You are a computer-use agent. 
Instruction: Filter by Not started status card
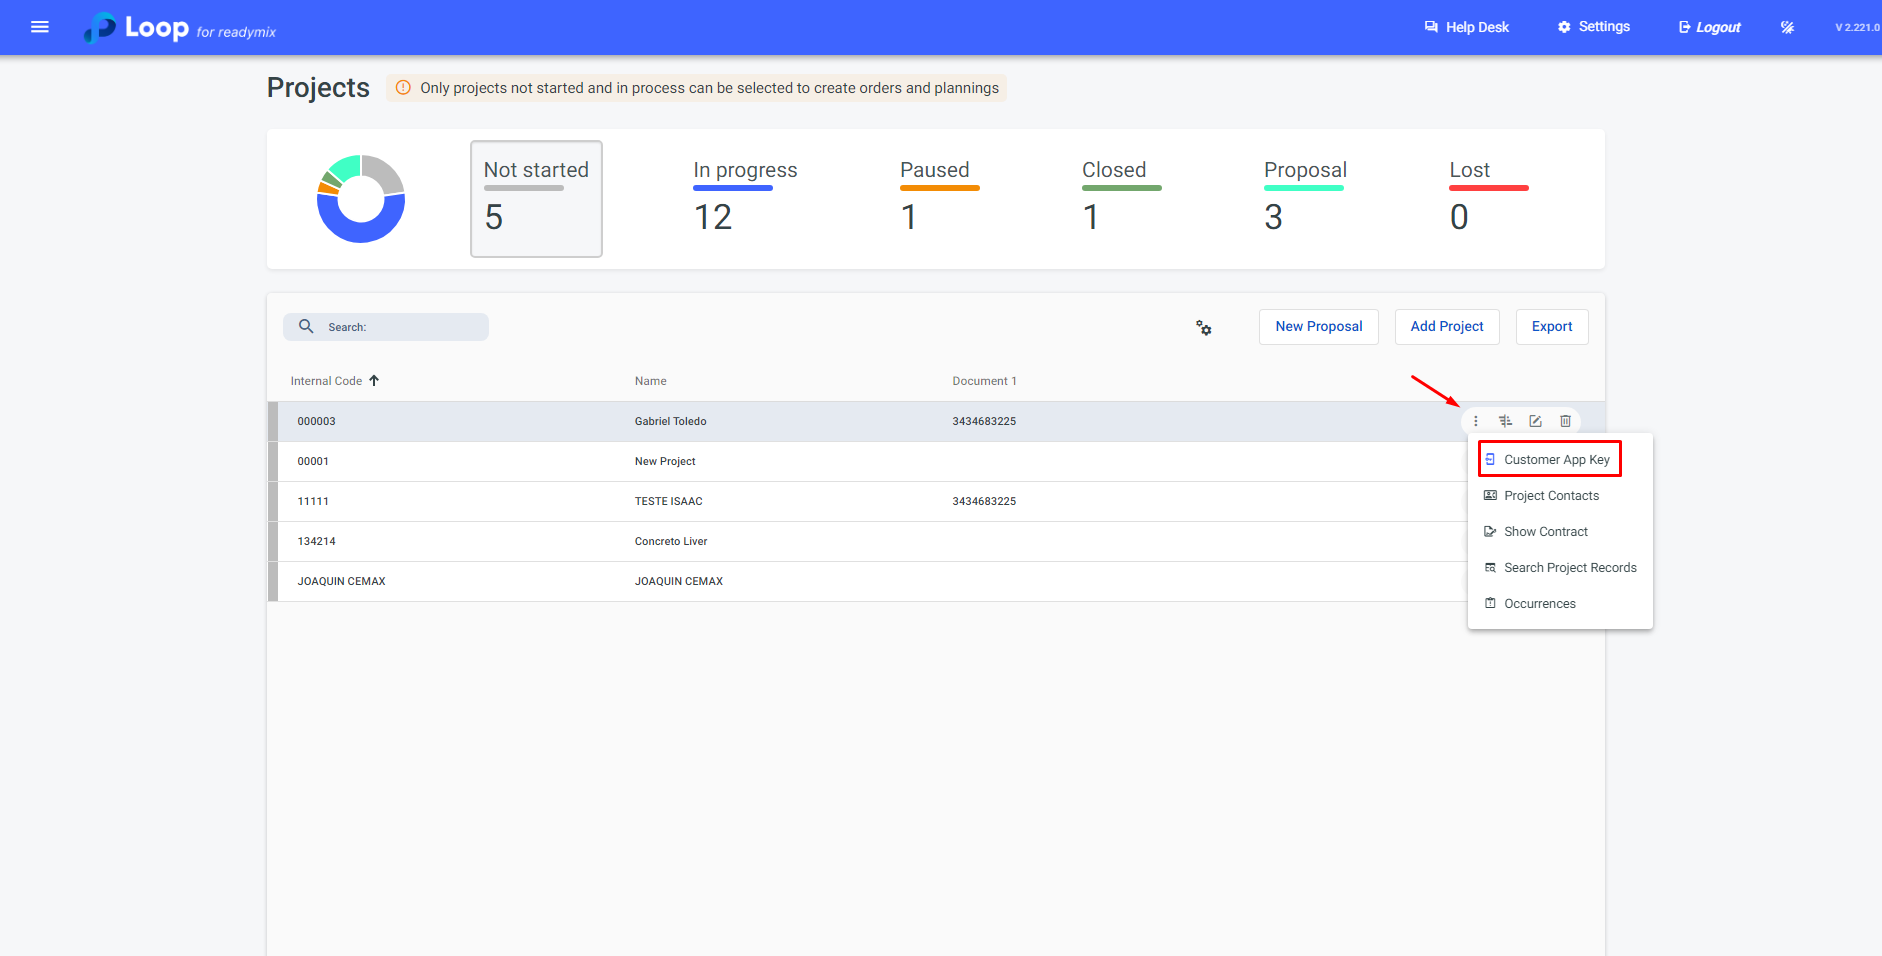pyautogui.click(x=536, y=198)
